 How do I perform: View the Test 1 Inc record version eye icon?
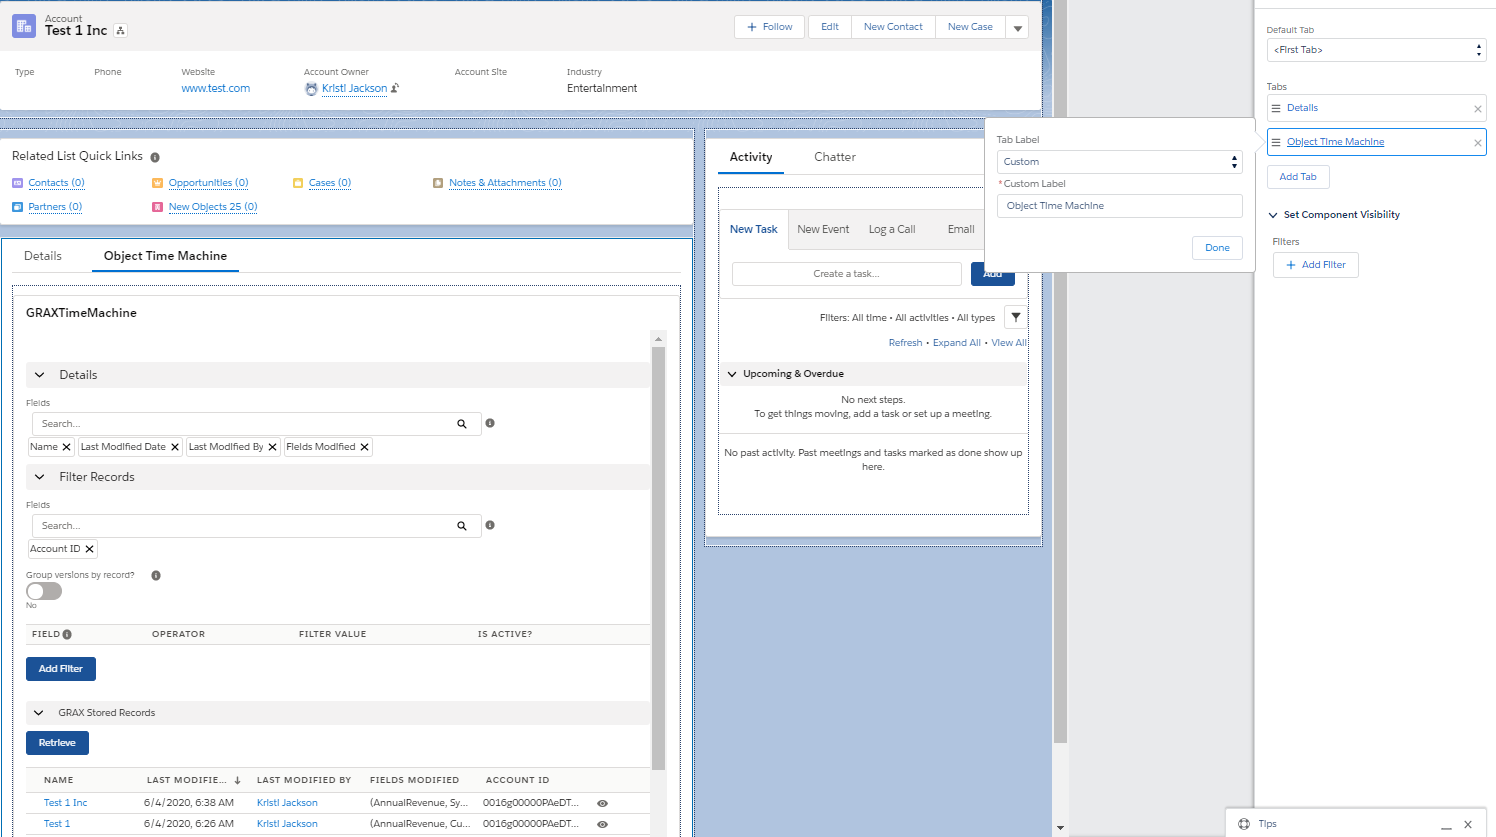(602, 803)
